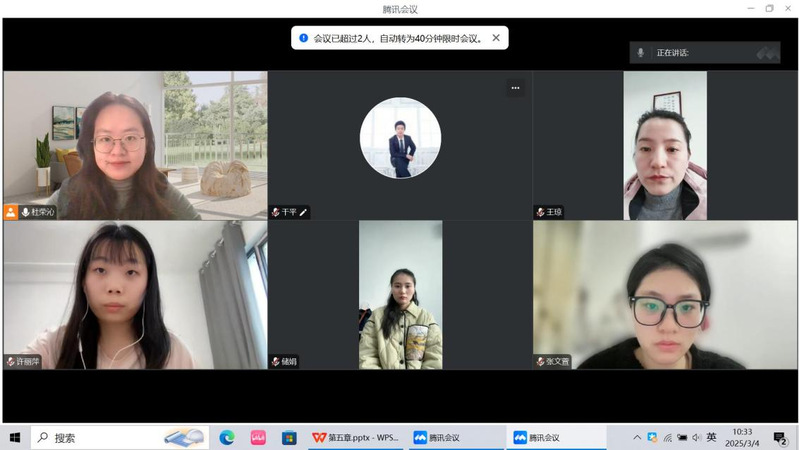Viewport: 799px width, 450px height.
Task: Dismiss the 40-minute limit notification banner
Action: (x=496, y=38)
